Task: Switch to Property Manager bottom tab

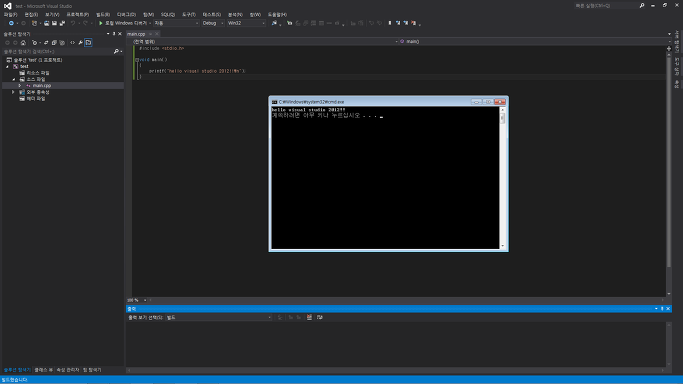Action: pyautogui.click(x=68, y=370)
